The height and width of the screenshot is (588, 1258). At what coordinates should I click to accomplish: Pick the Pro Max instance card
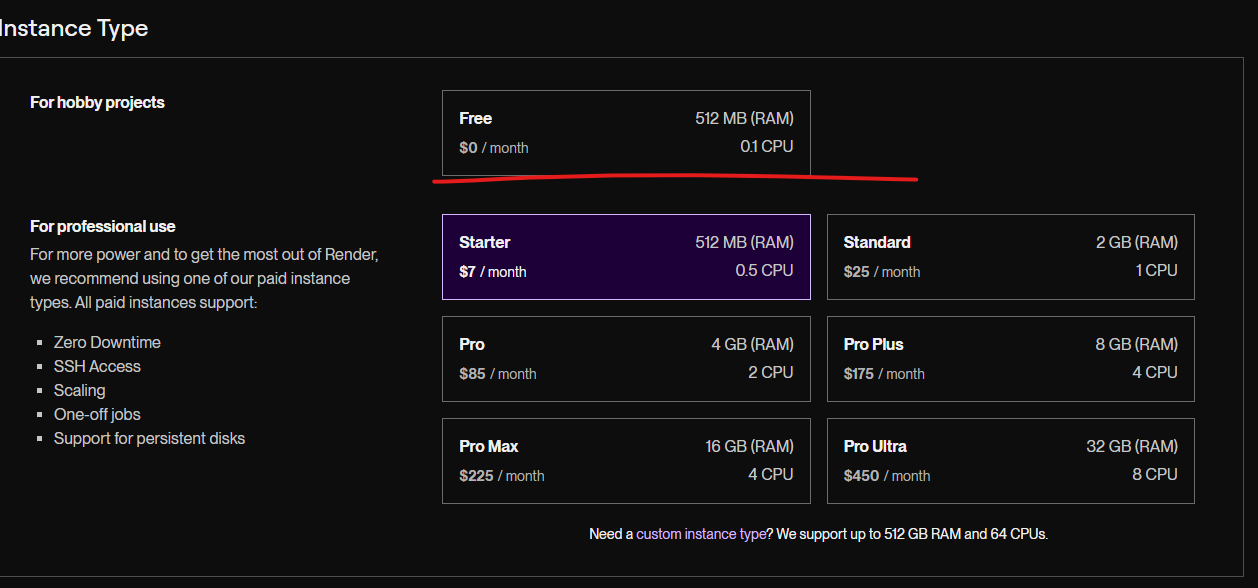point(626,461)
